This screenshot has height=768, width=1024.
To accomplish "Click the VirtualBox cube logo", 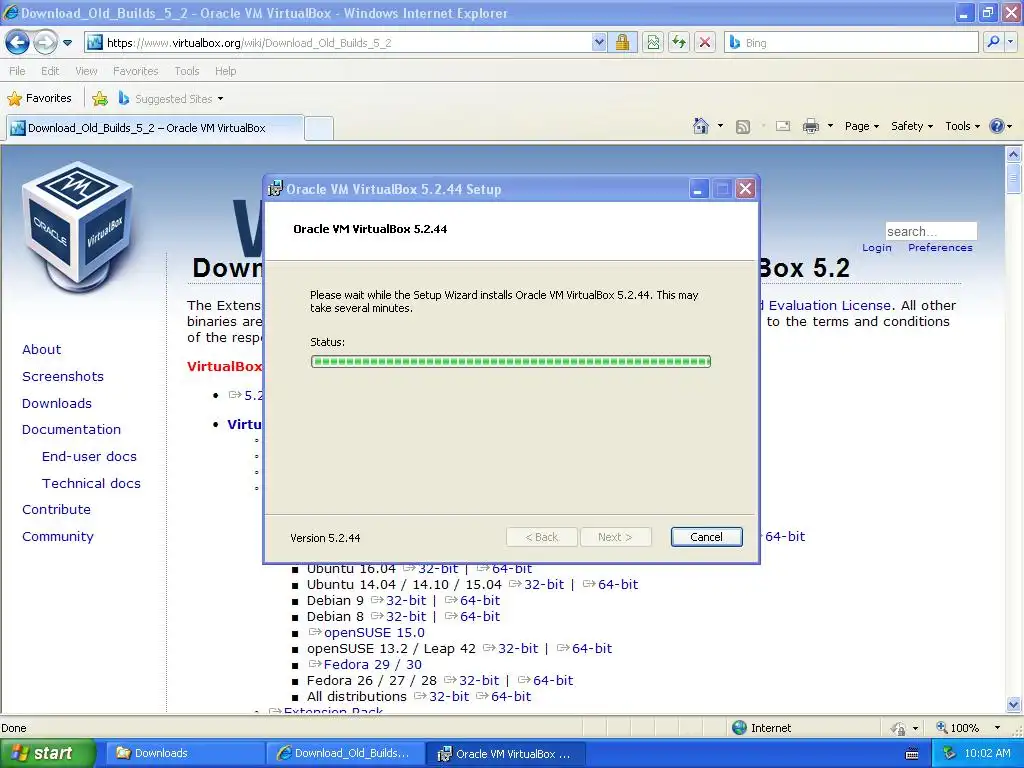I will [x=78, y=226].
